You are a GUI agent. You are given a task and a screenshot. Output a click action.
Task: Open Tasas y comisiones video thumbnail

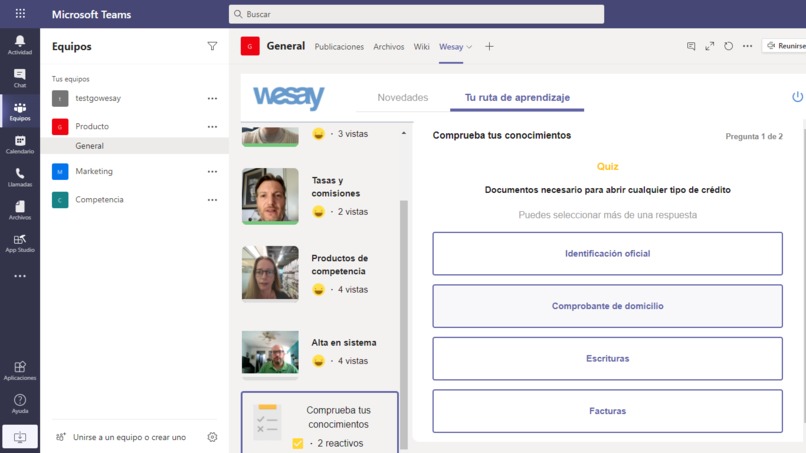click(270, 196)
